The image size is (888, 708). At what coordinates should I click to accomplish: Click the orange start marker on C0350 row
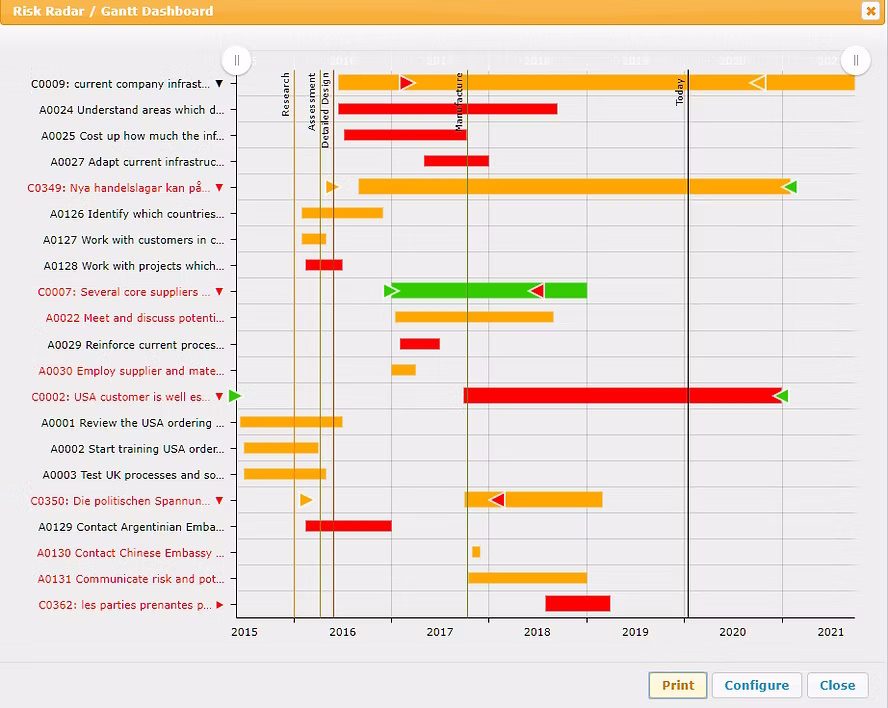(306, 500)
